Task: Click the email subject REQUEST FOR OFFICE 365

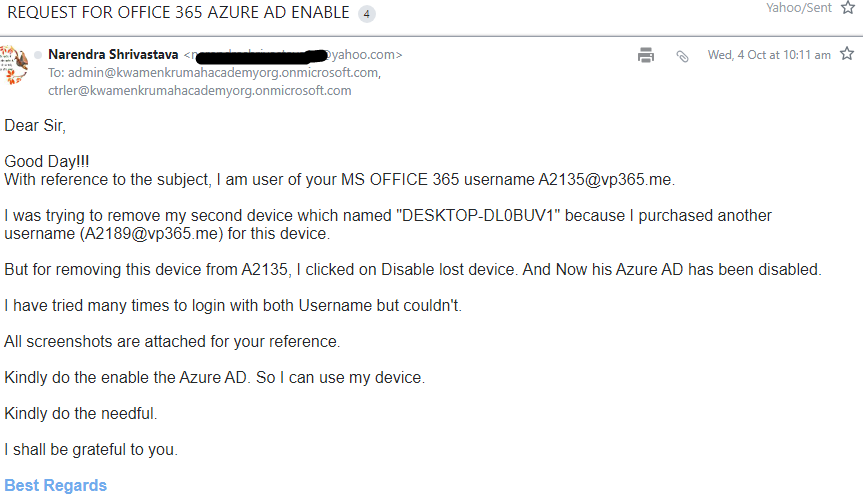Action: 178,13
